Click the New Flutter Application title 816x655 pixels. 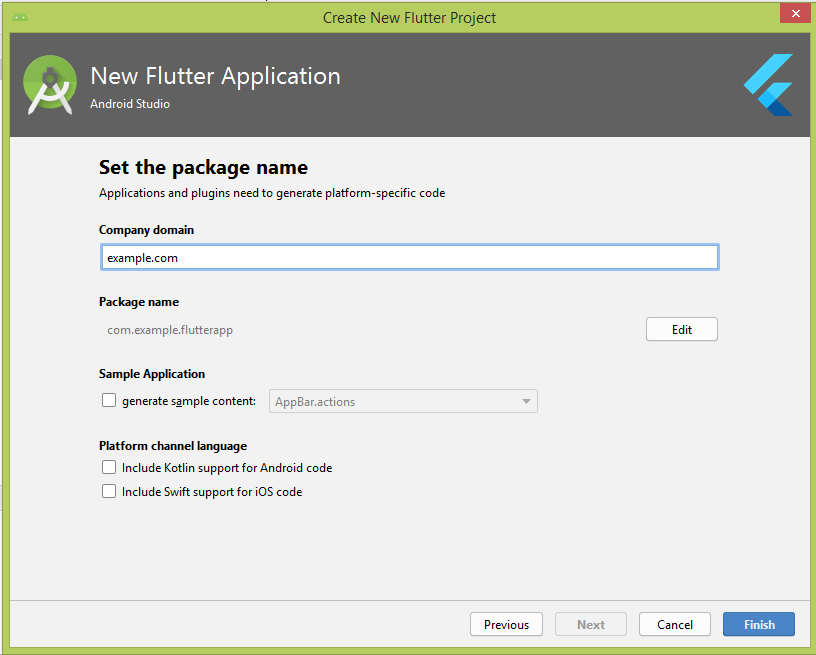click(215, 76)
